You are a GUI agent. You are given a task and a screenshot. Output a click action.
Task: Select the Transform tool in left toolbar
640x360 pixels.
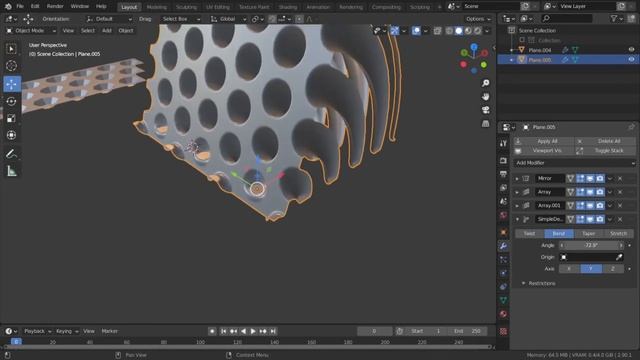[x=11, y=135]
